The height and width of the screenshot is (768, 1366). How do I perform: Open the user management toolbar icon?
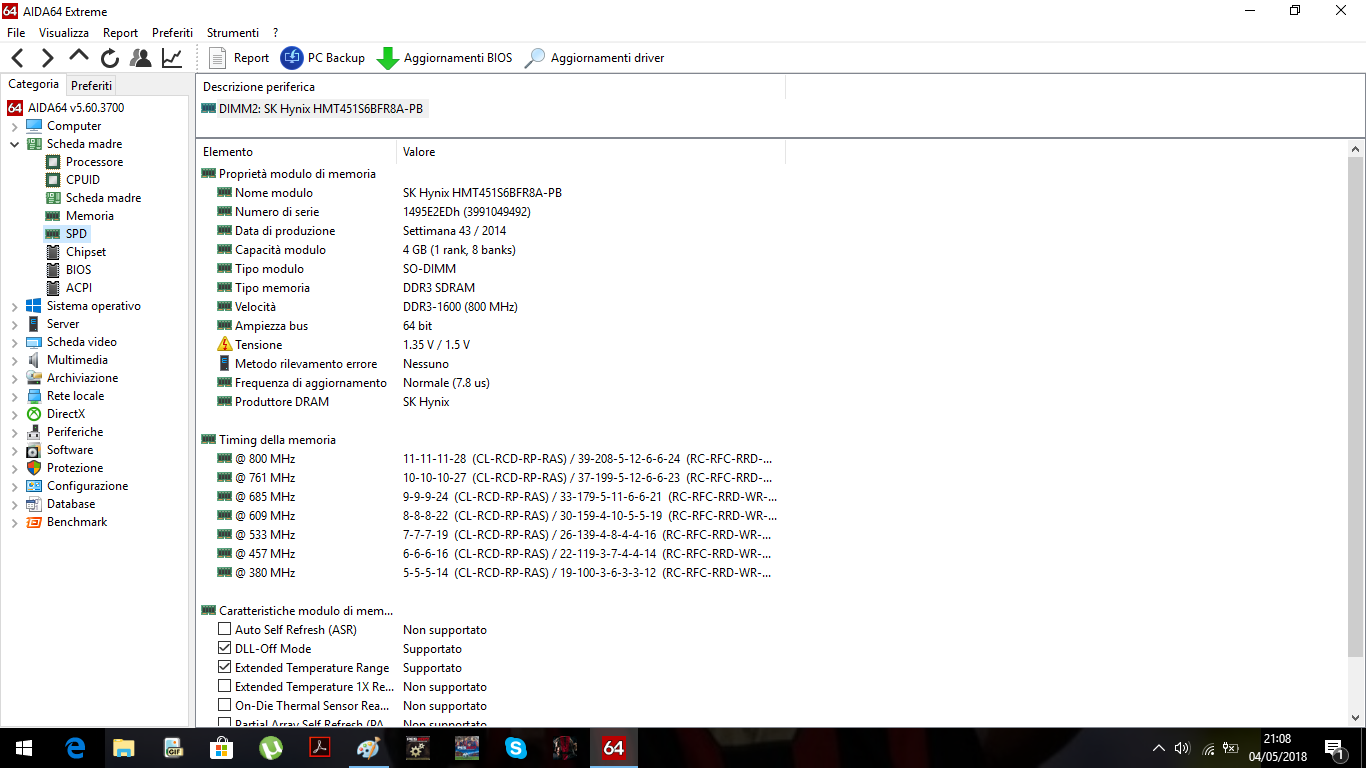click(141, 58)
